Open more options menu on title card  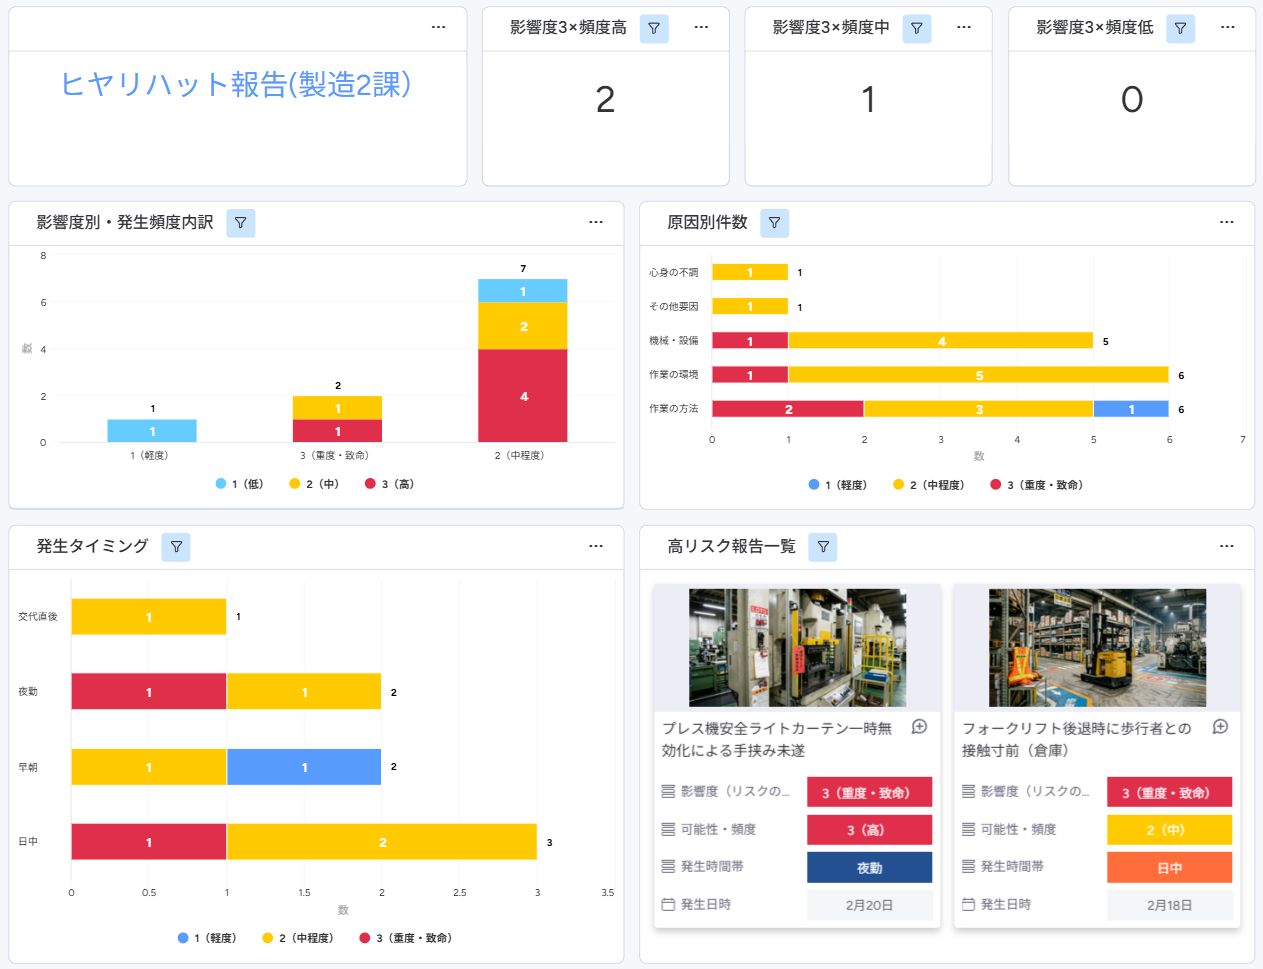click(x=438, y=27)
